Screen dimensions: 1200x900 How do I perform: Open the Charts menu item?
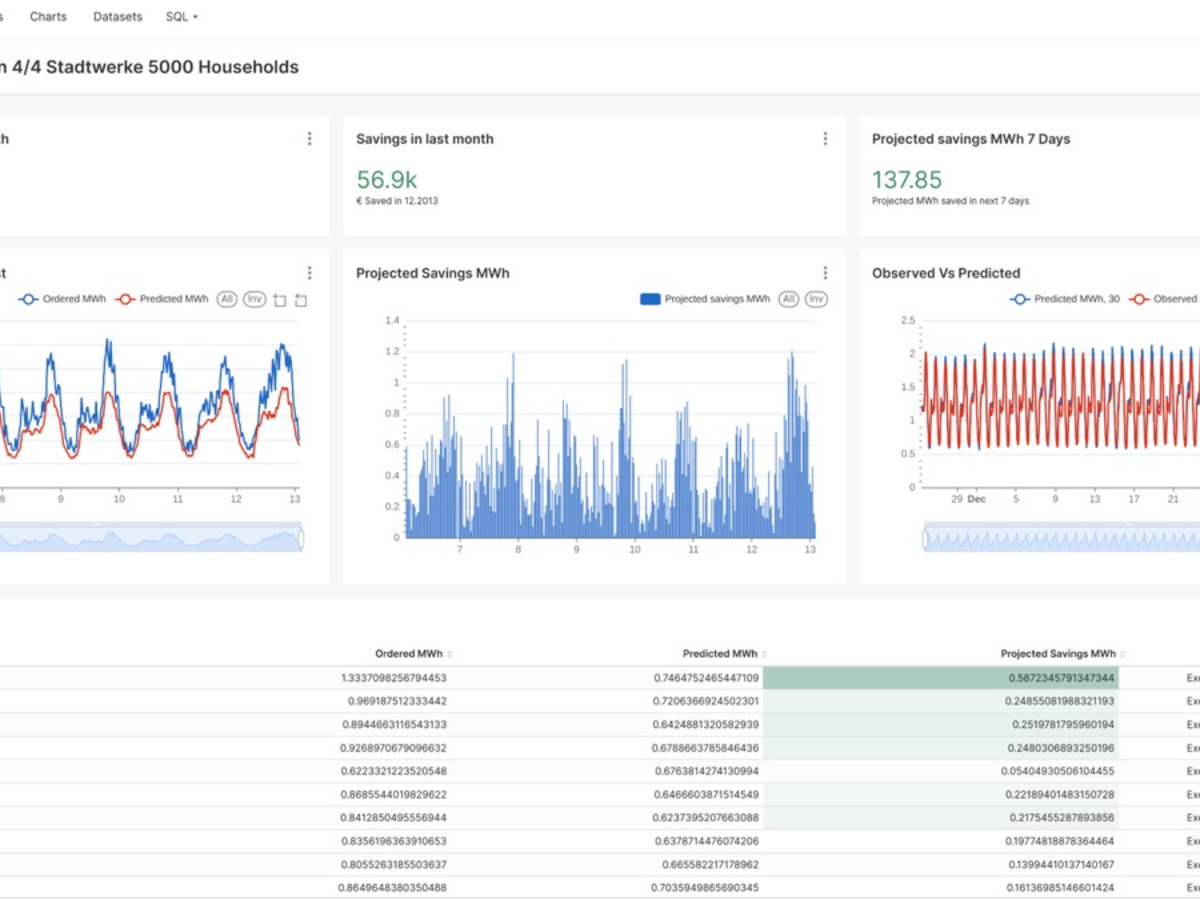point(48,17)
